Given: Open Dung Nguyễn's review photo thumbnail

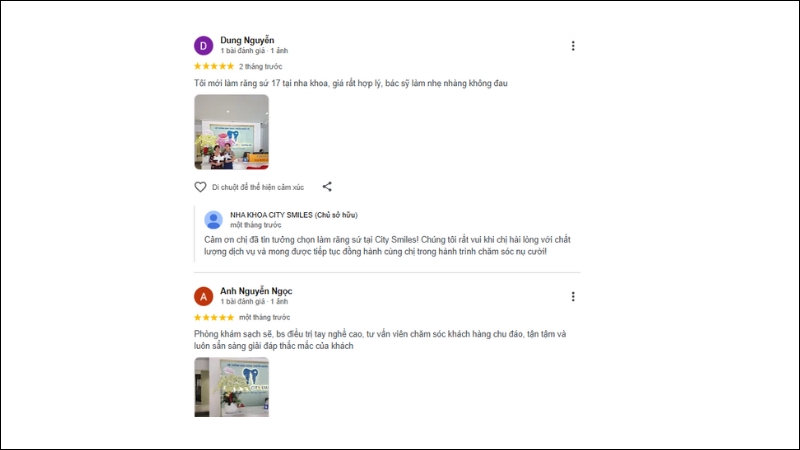Looking at the screenshot, I should (232, 132).
